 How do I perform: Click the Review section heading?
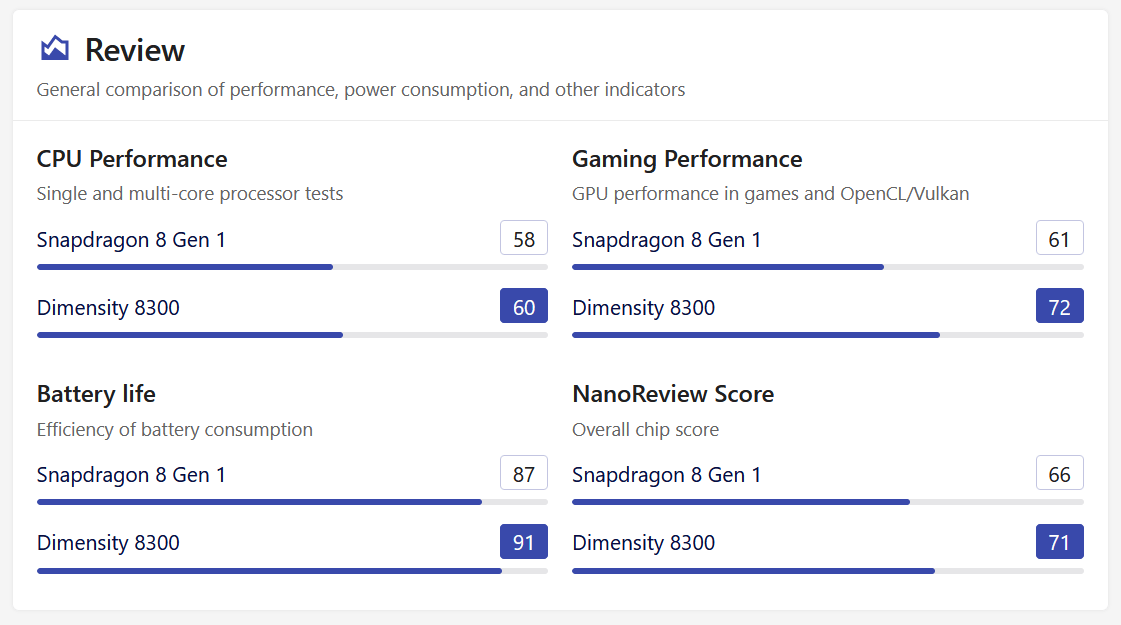pyautogui.click(x=134, y=50)
